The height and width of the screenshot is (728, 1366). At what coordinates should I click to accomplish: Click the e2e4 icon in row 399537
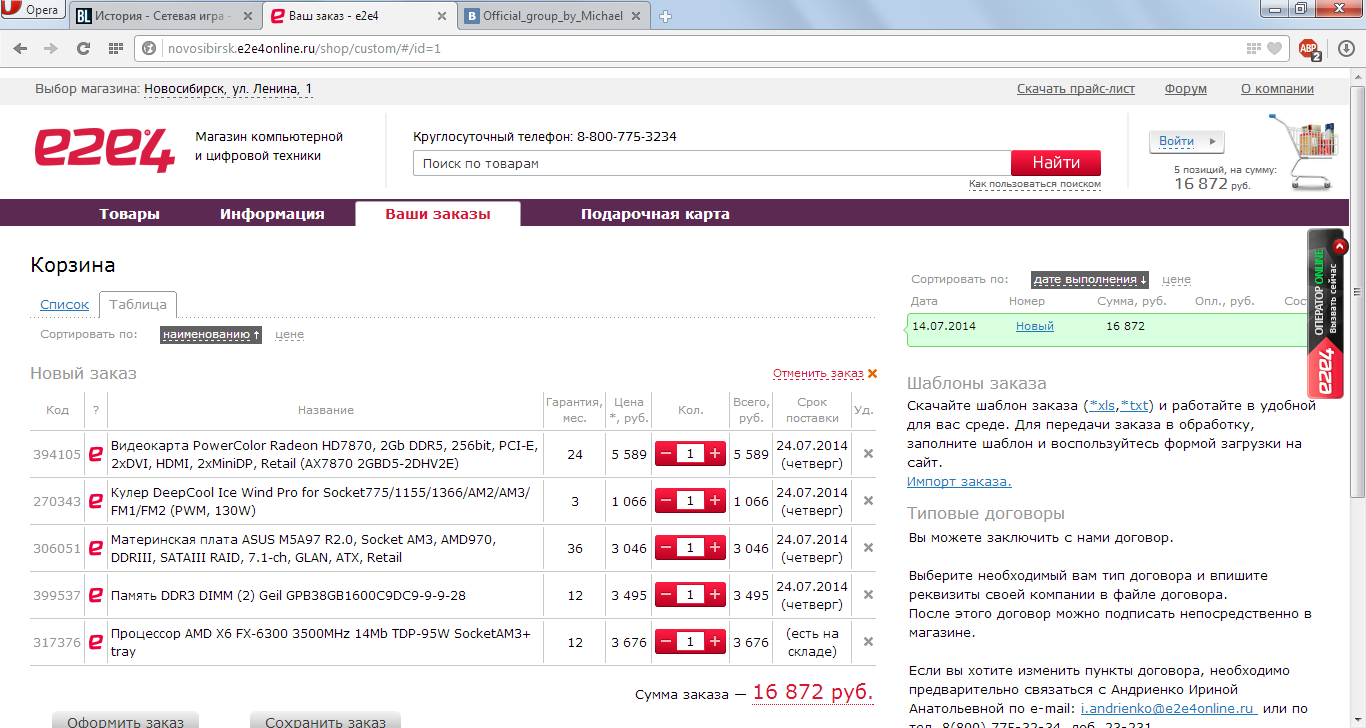pos(96,595)
